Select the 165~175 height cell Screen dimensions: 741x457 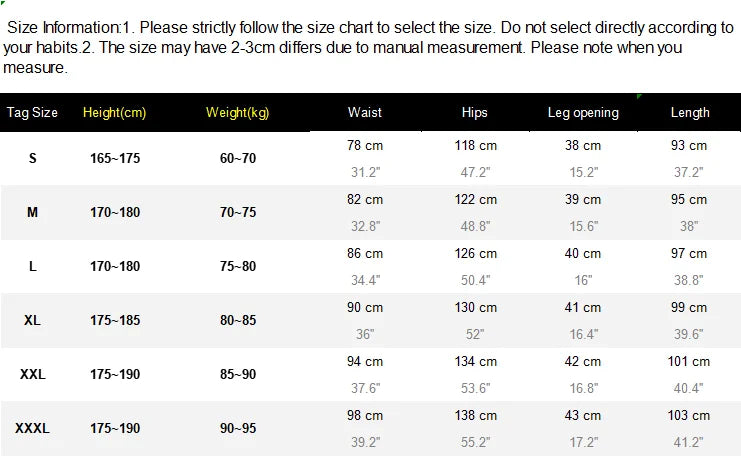(115, 158)
